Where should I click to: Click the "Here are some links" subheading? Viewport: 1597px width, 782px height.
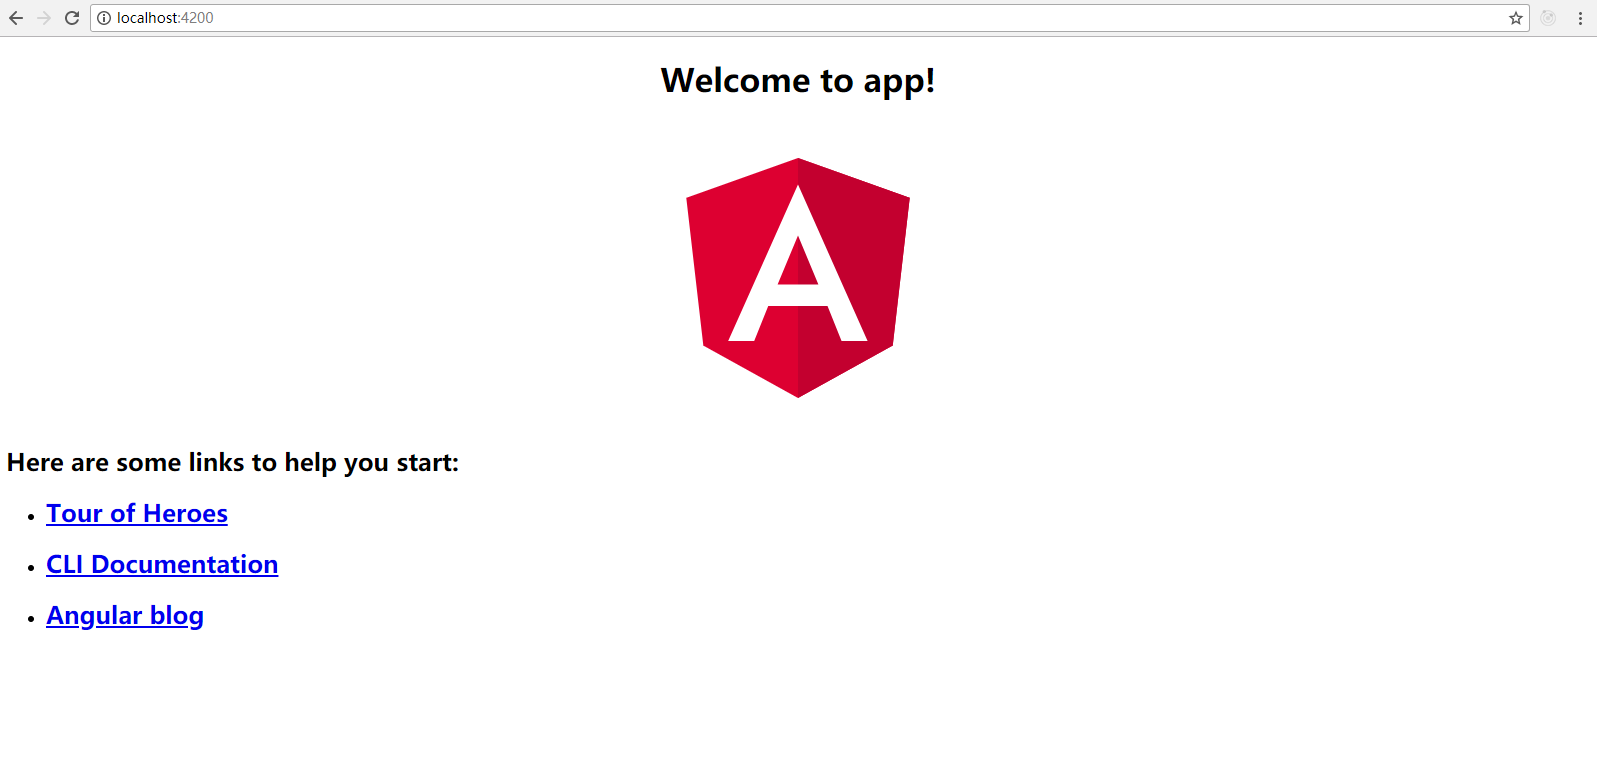point(233,463)
